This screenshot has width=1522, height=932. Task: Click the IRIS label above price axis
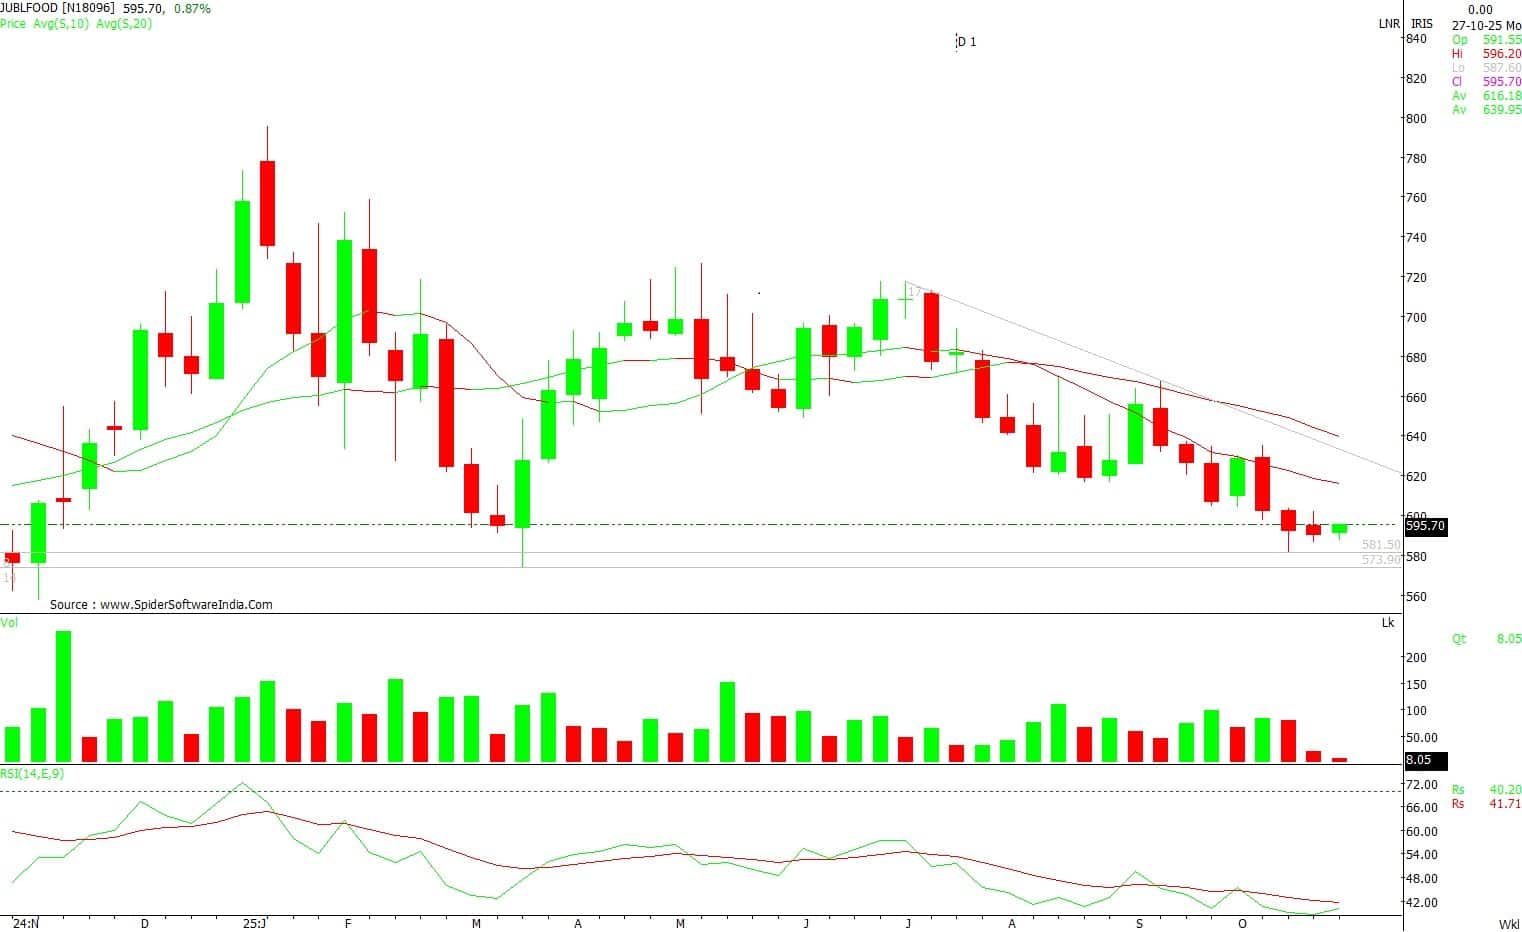[x=1421, y=24]
